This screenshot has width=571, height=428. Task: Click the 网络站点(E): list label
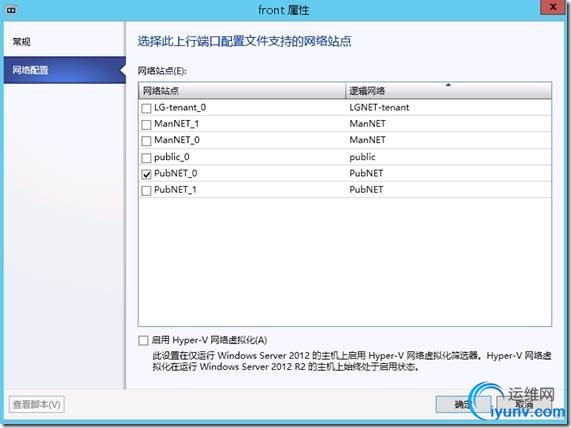[x=162, y=71]
